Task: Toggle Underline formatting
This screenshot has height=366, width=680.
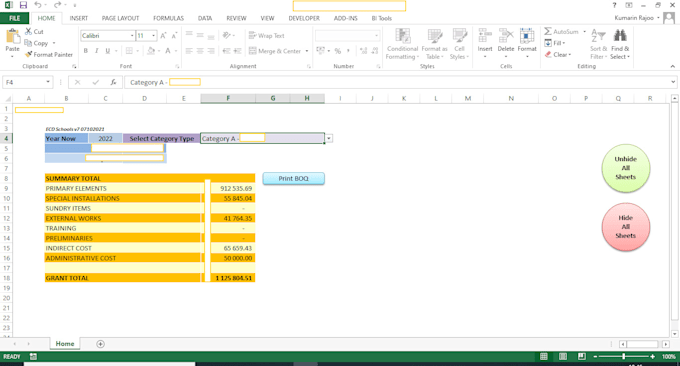Action: coord(108,51)
